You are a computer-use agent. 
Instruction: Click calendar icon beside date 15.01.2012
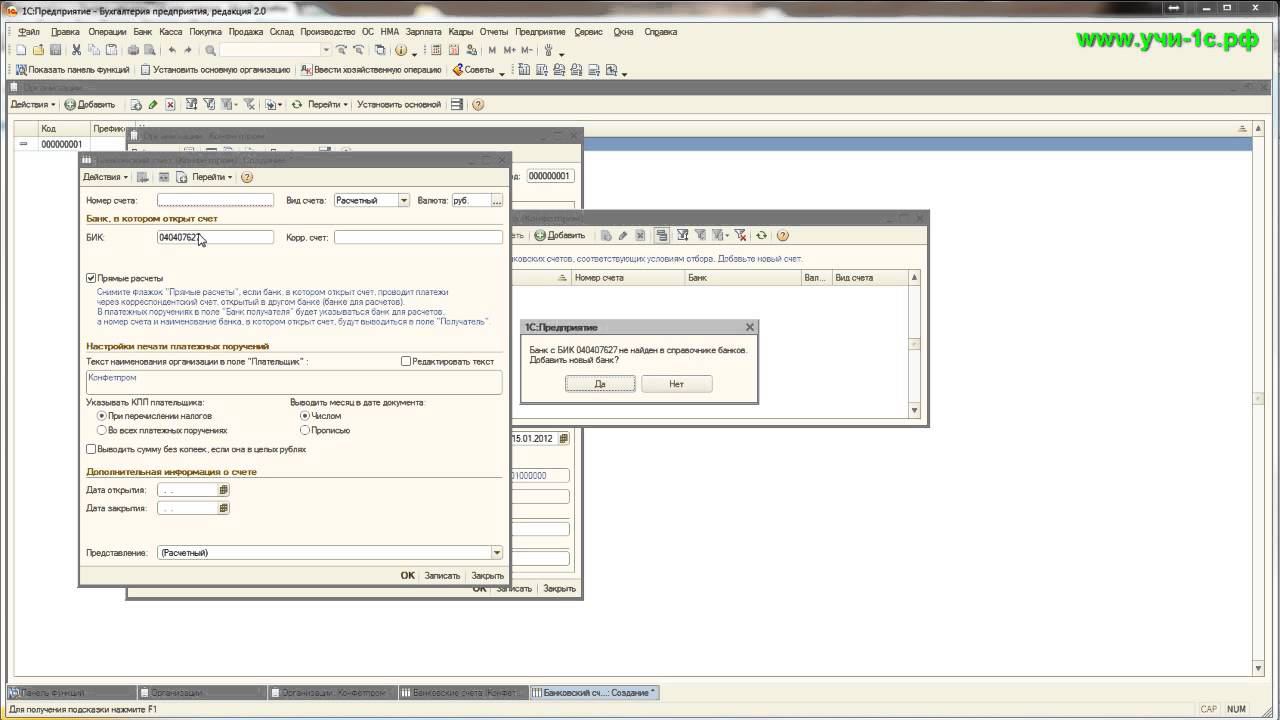coord(563,438)
